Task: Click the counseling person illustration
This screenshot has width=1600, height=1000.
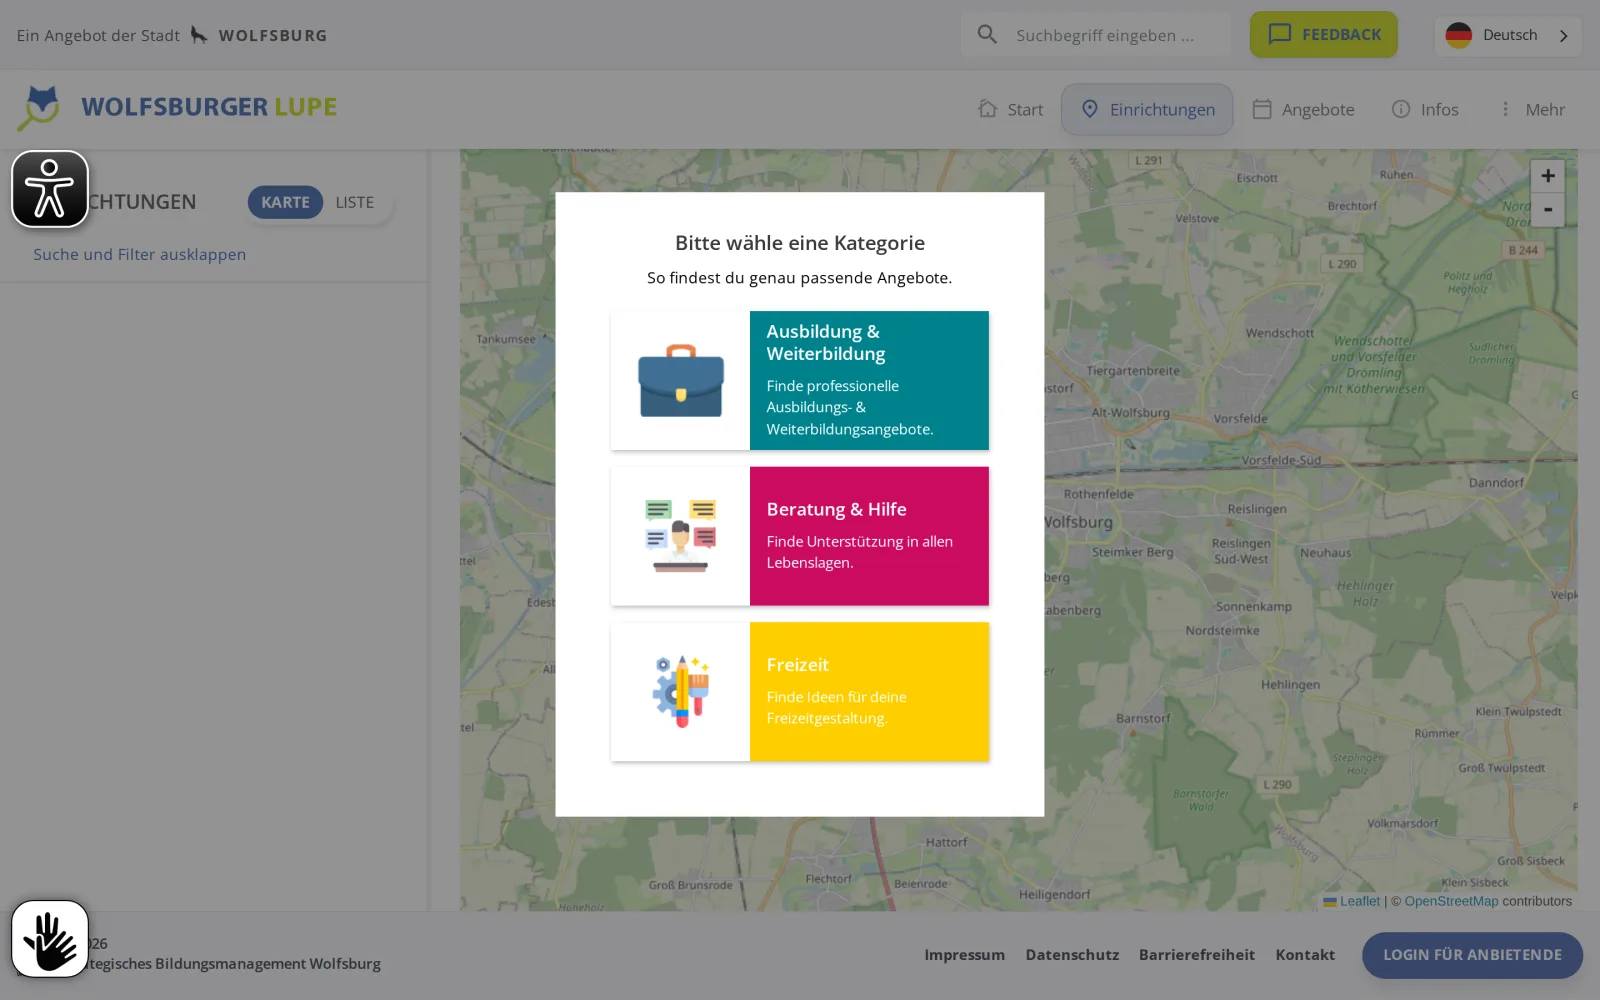Action: [x=681, y=536]
